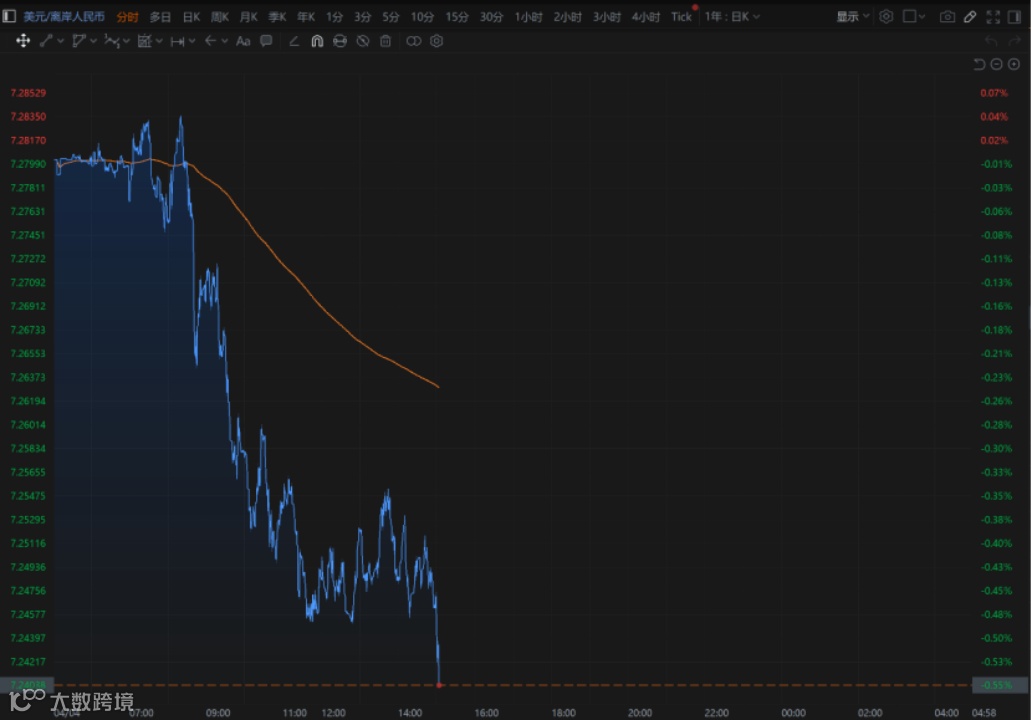Select the 30分 interval
The image size is (1032, 720).
pos(491,16)
